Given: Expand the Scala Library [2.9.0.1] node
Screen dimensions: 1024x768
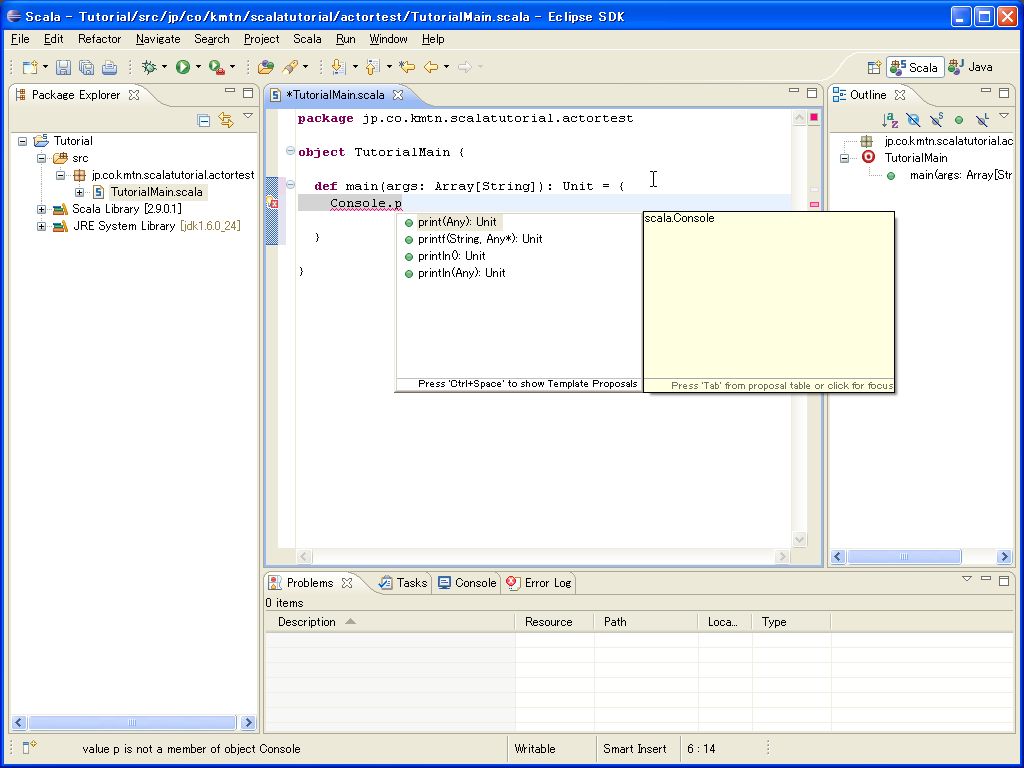Looking at the screenshot, I should pos(41,209).
